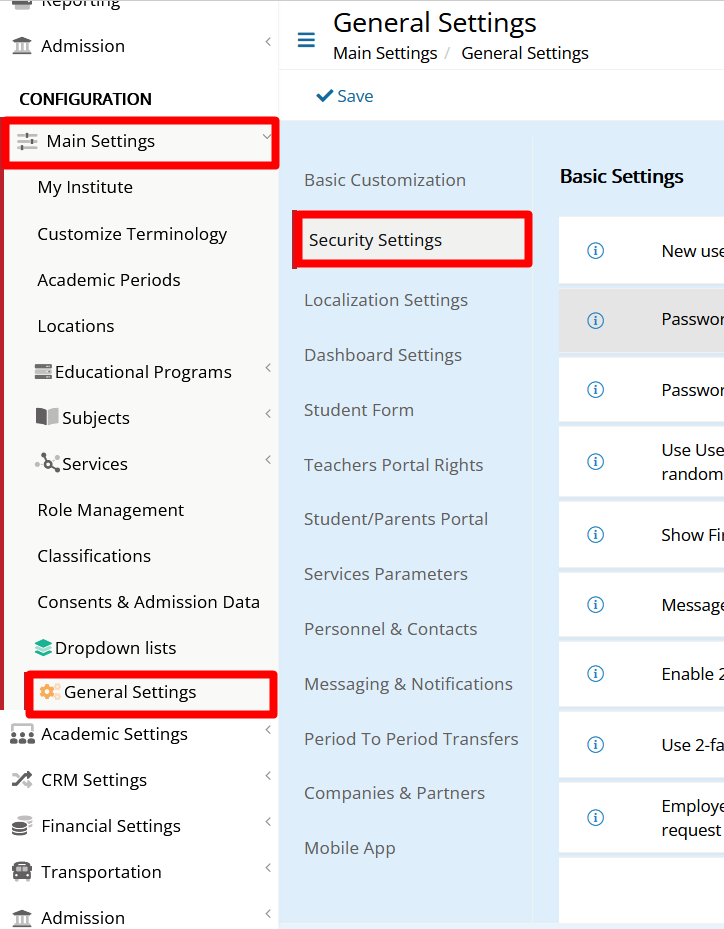Expand the Educational Programs submenu arrow

pos(268,368)
